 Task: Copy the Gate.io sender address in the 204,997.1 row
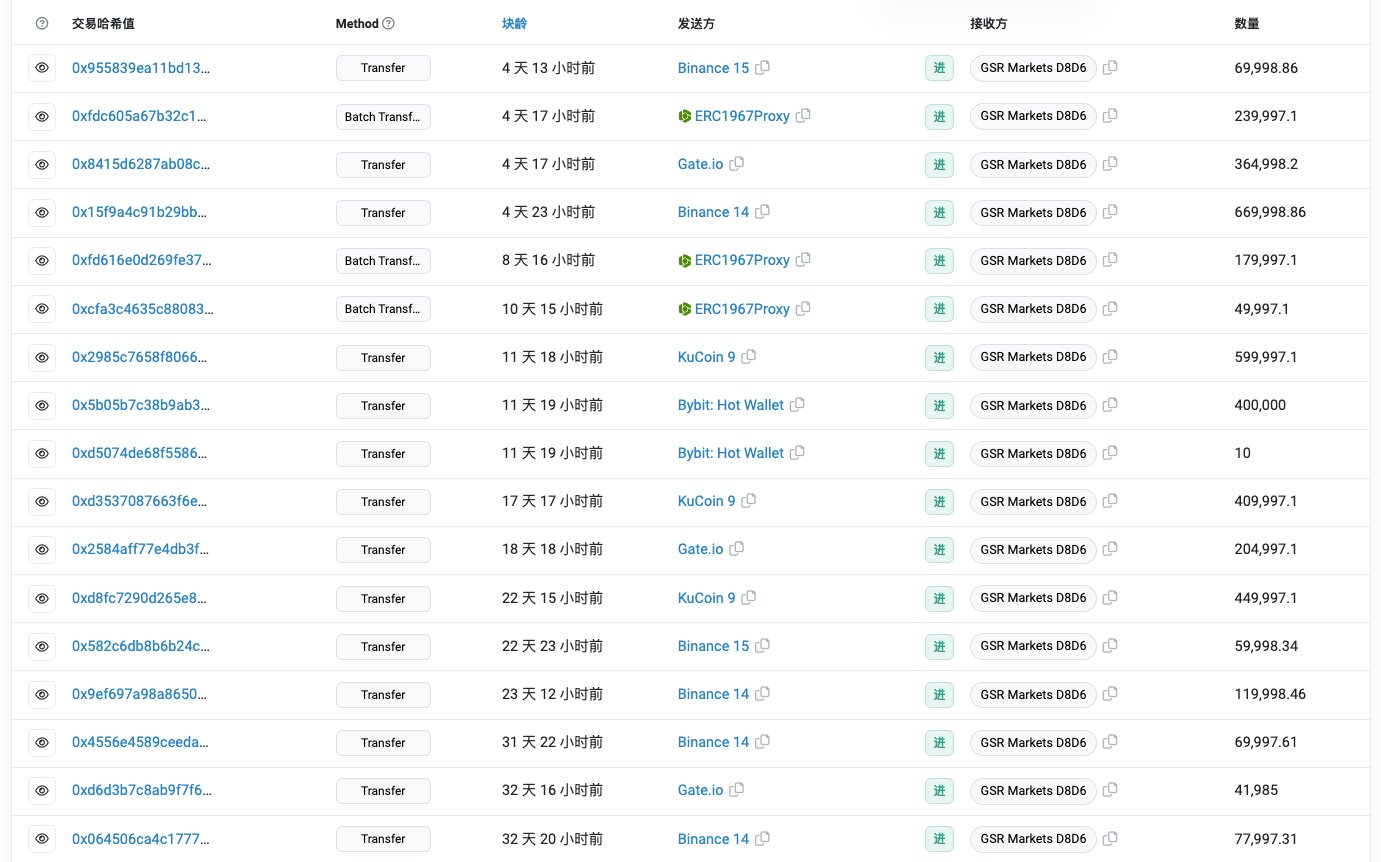tap(737, 549)
